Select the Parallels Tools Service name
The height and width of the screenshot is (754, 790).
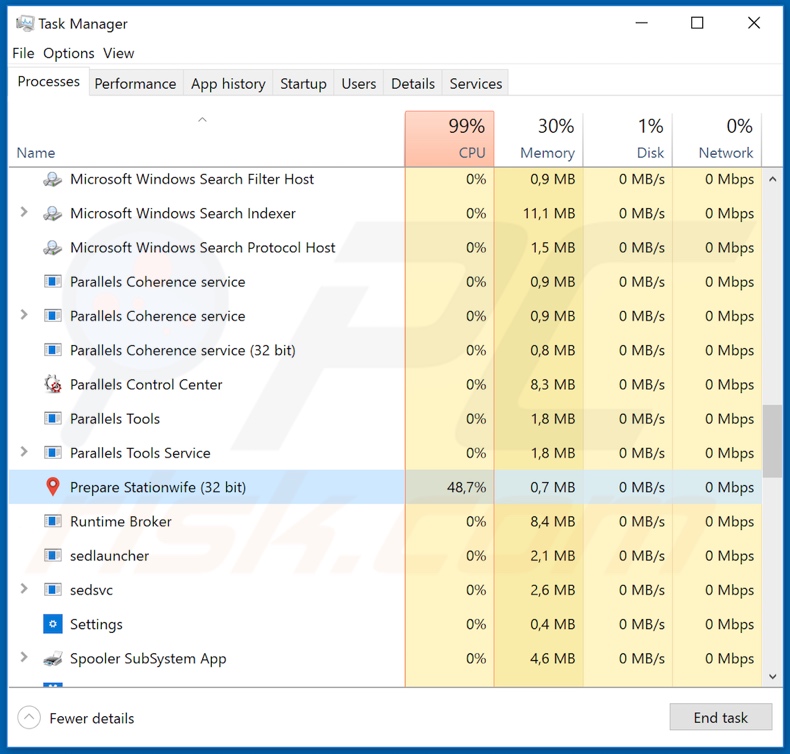point(140,453)
